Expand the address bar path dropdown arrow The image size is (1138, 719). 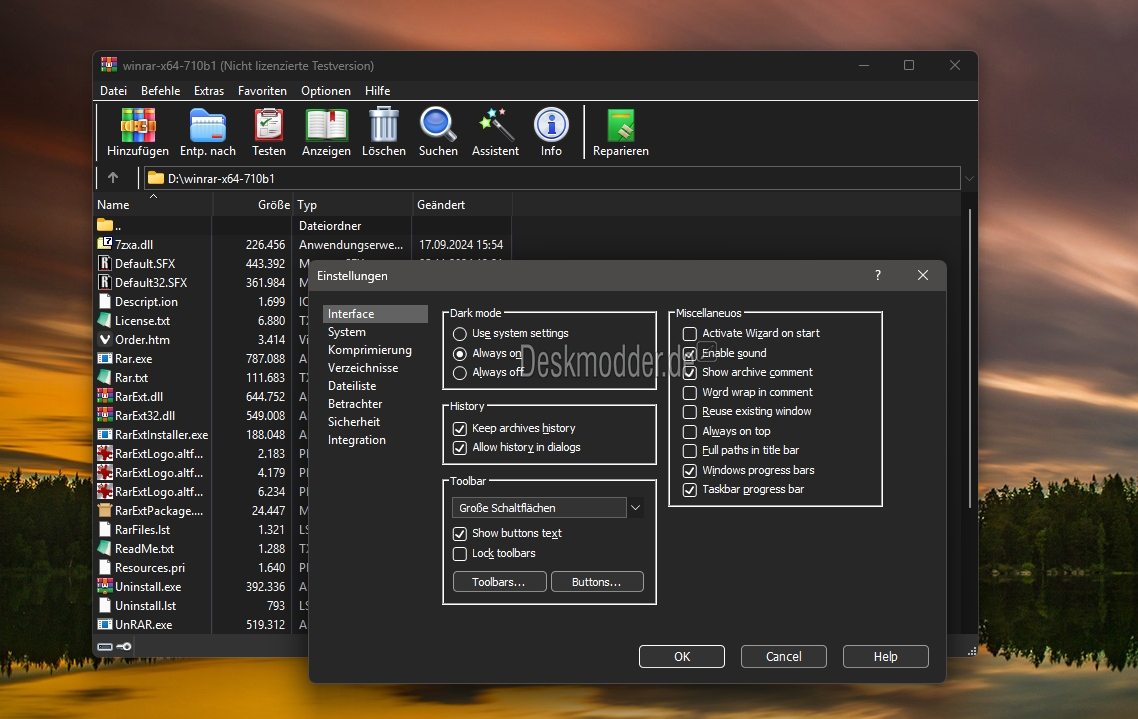[x=969, y=178]
